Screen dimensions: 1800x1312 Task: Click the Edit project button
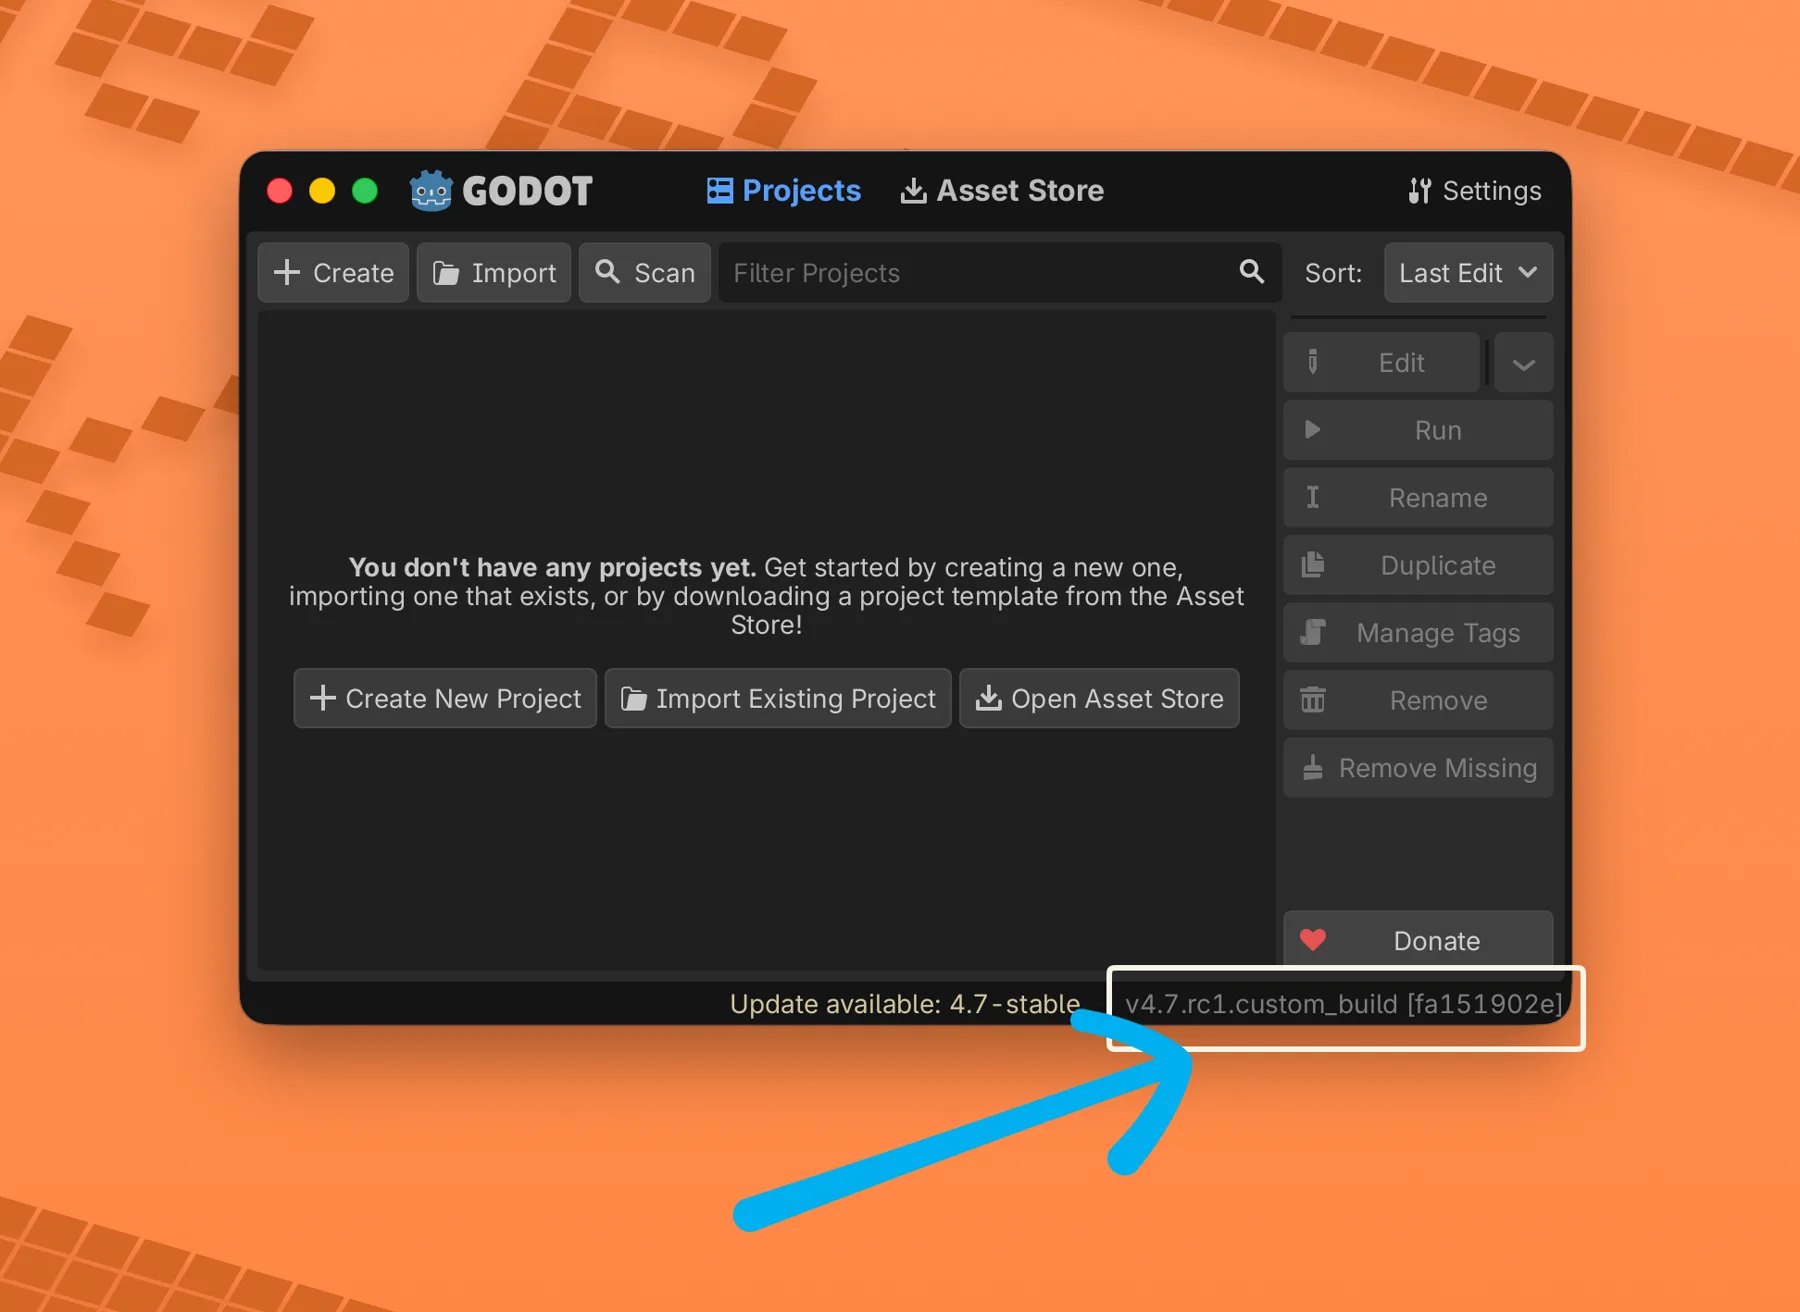tap(1381, 363)
